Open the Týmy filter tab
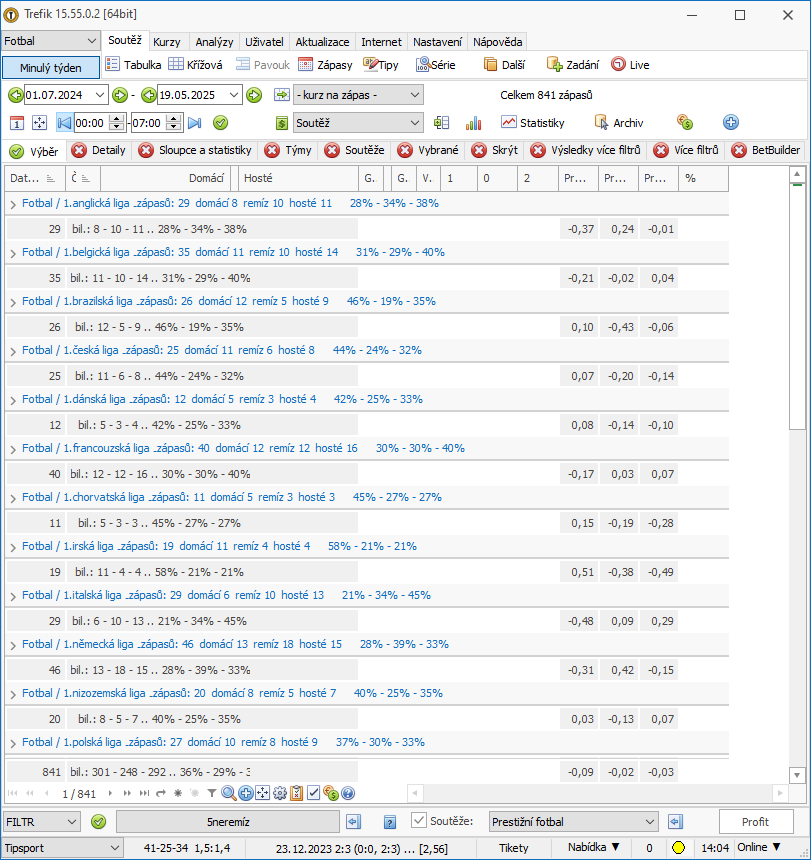This screenshot has height=860, width=811. (288, 150)
